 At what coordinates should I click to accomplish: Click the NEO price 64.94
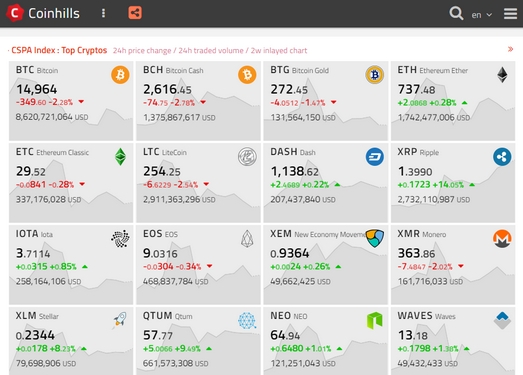point(285,335)
